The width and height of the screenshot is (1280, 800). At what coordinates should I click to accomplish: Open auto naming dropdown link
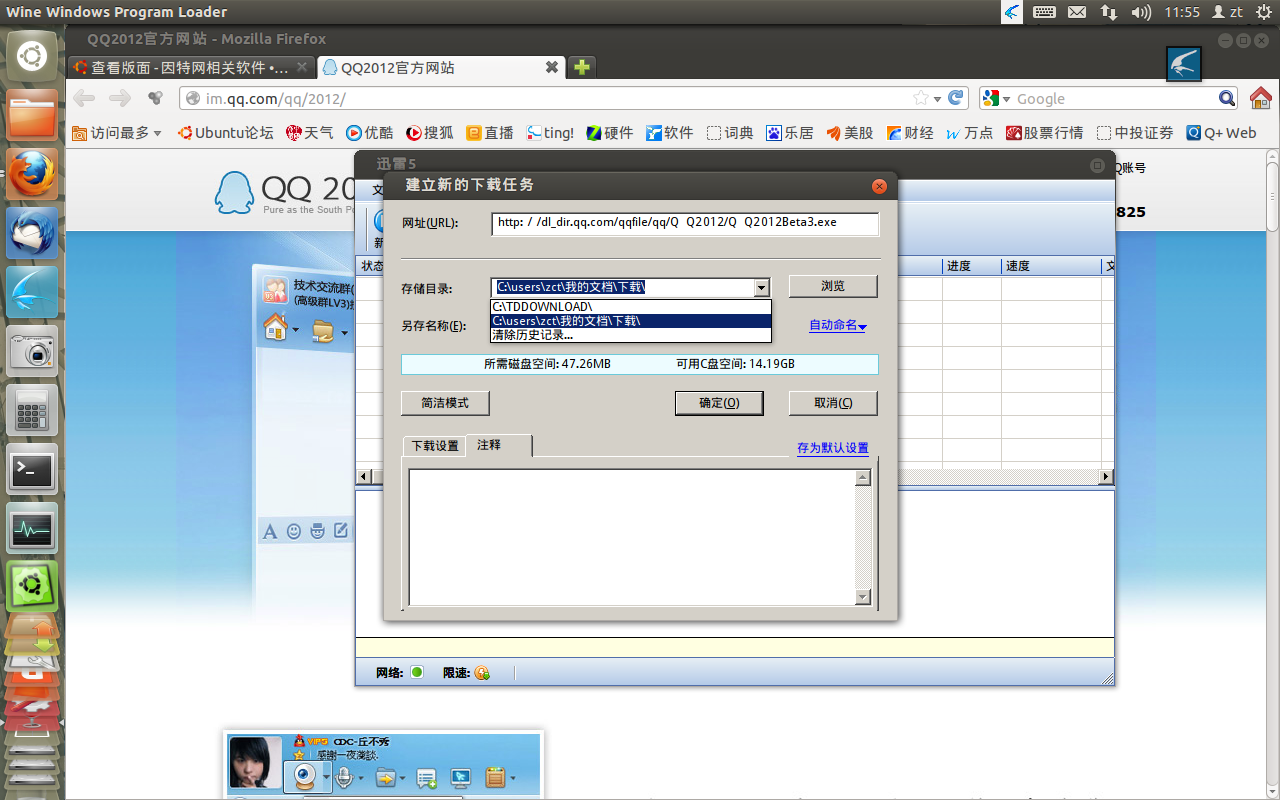coord(838,325)
